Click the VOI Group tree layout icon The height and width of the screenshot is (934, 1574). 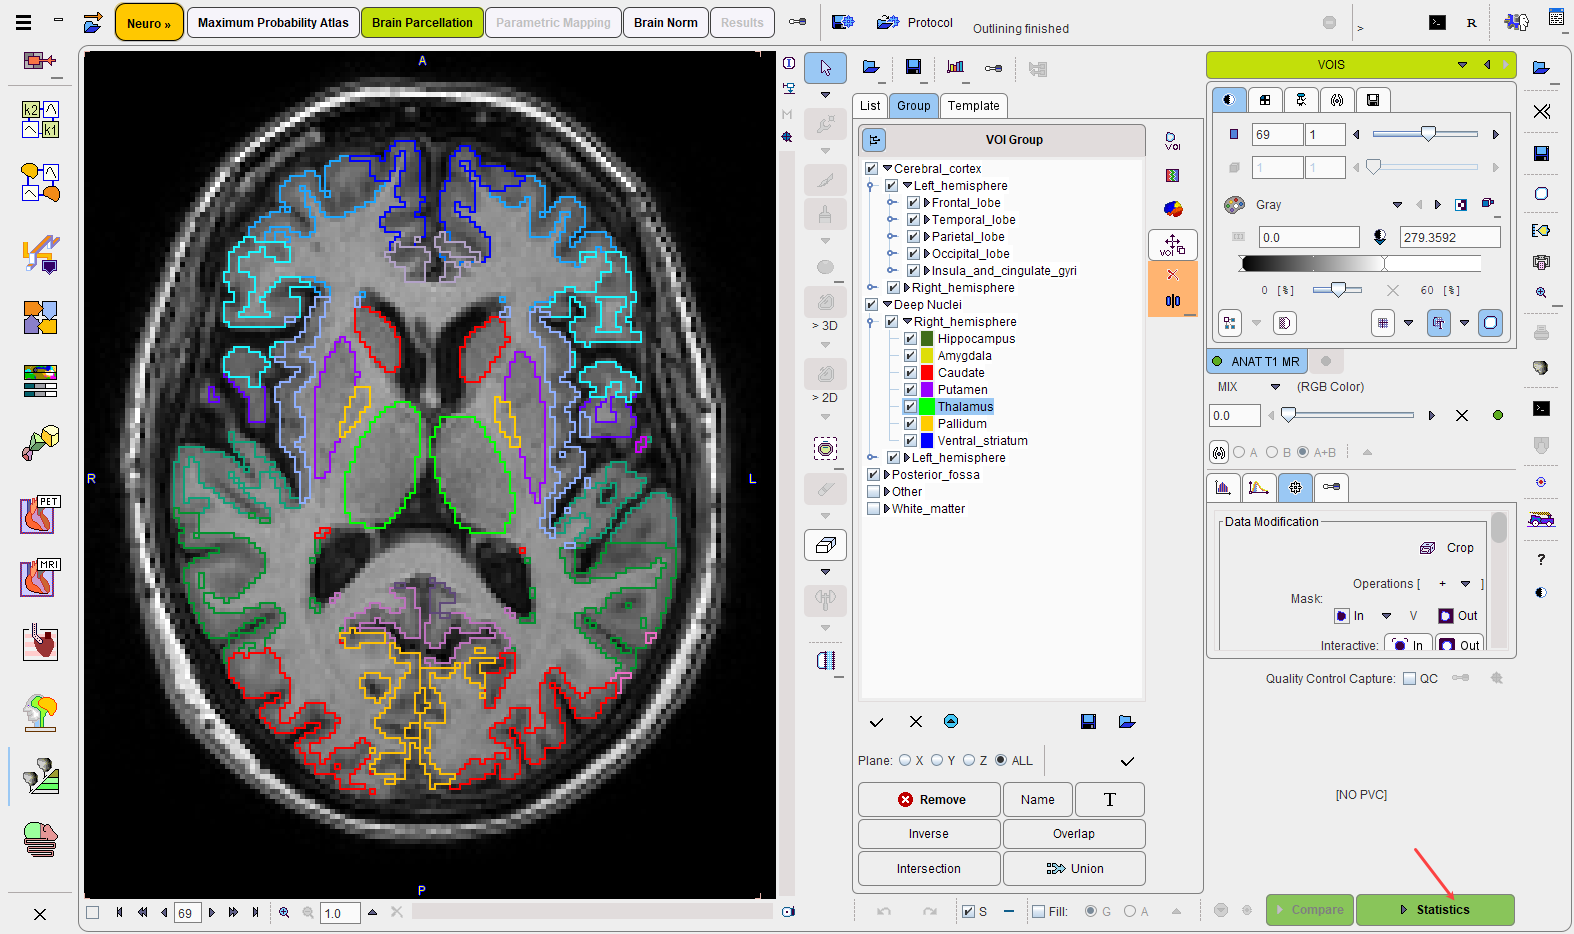[x=875, y=140]
